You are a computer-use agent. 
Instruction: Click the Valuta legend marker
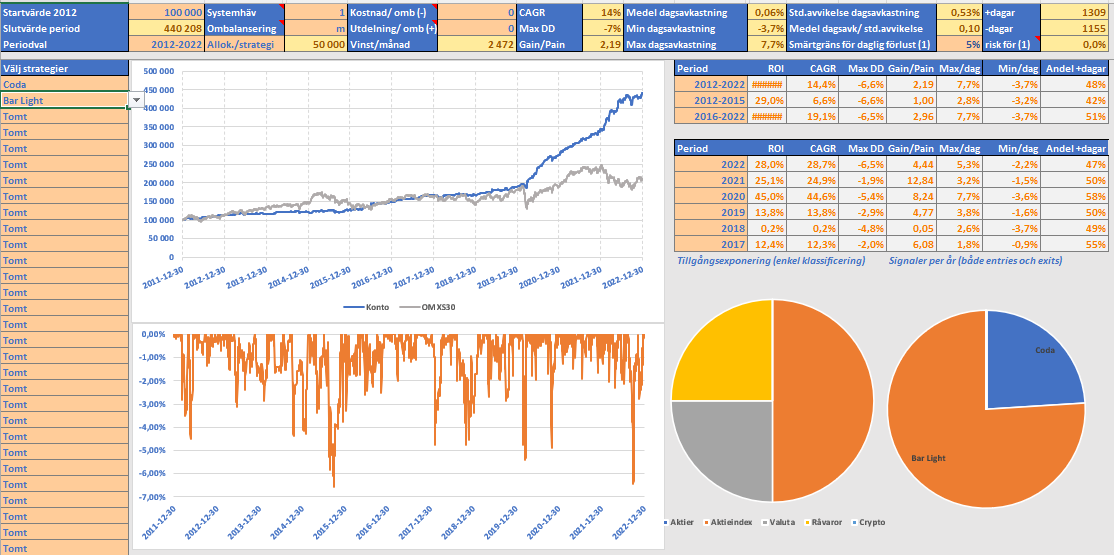point(765,522)
